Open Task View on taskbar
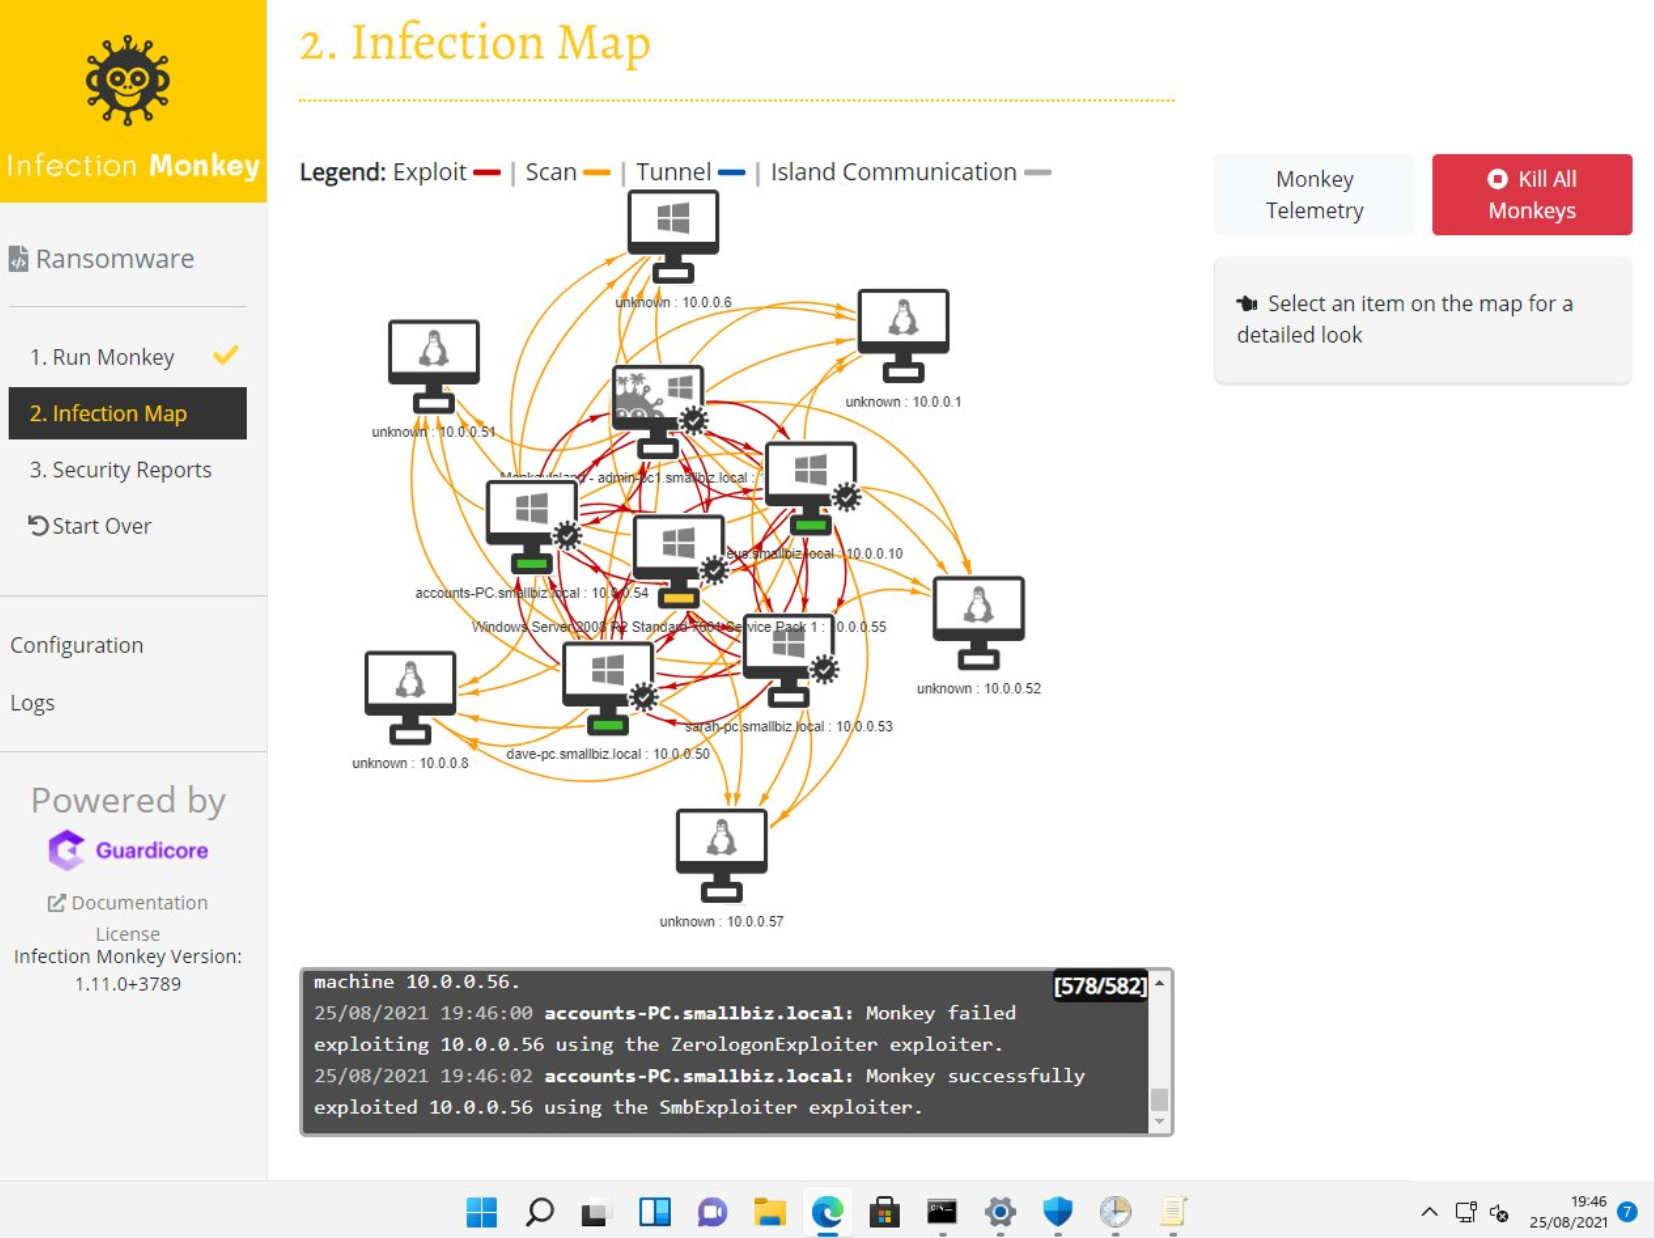The height and width of the screenshot is (1238, 1654). [596, 1212]
